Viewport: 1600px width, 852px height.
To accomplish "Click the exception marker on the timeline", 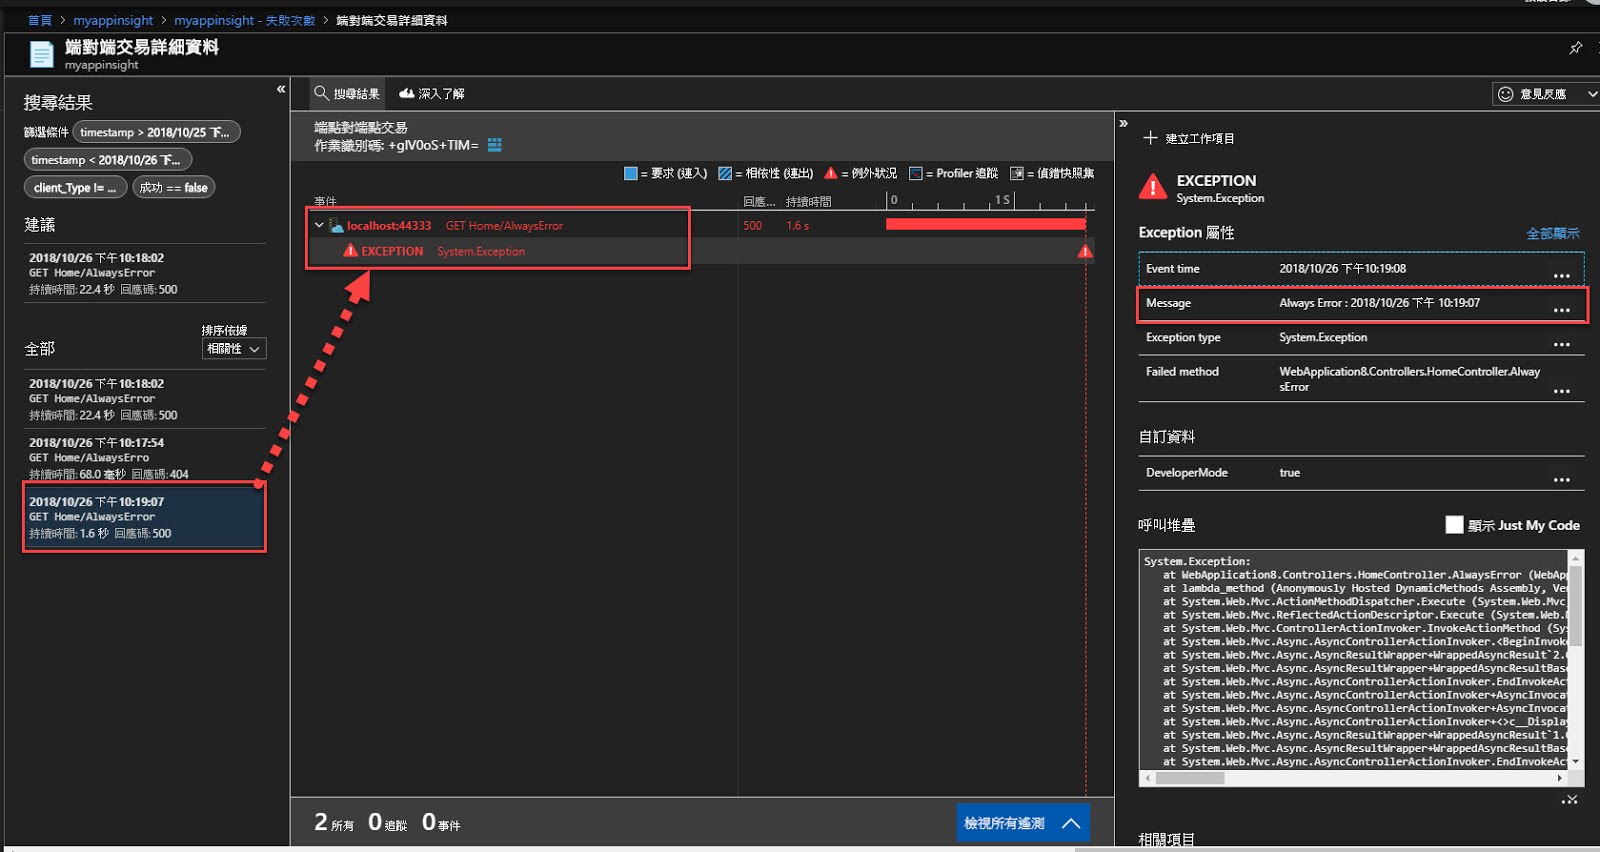I will point(1085,251).
